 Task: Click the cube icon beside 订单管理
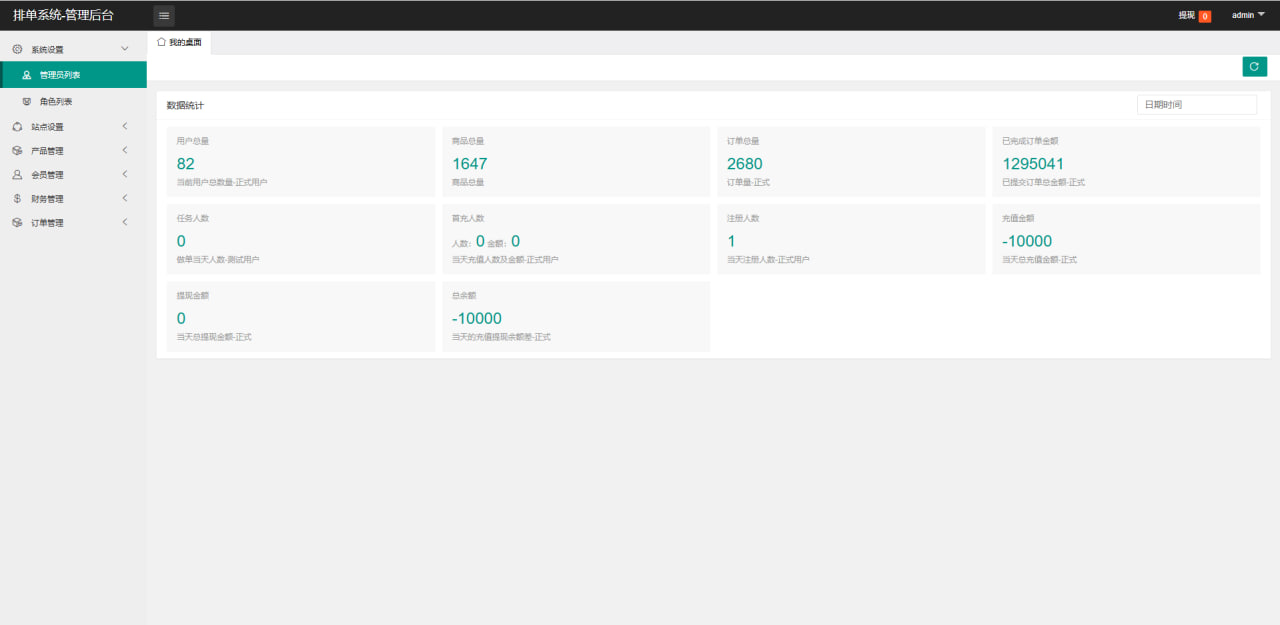[17, 223]
